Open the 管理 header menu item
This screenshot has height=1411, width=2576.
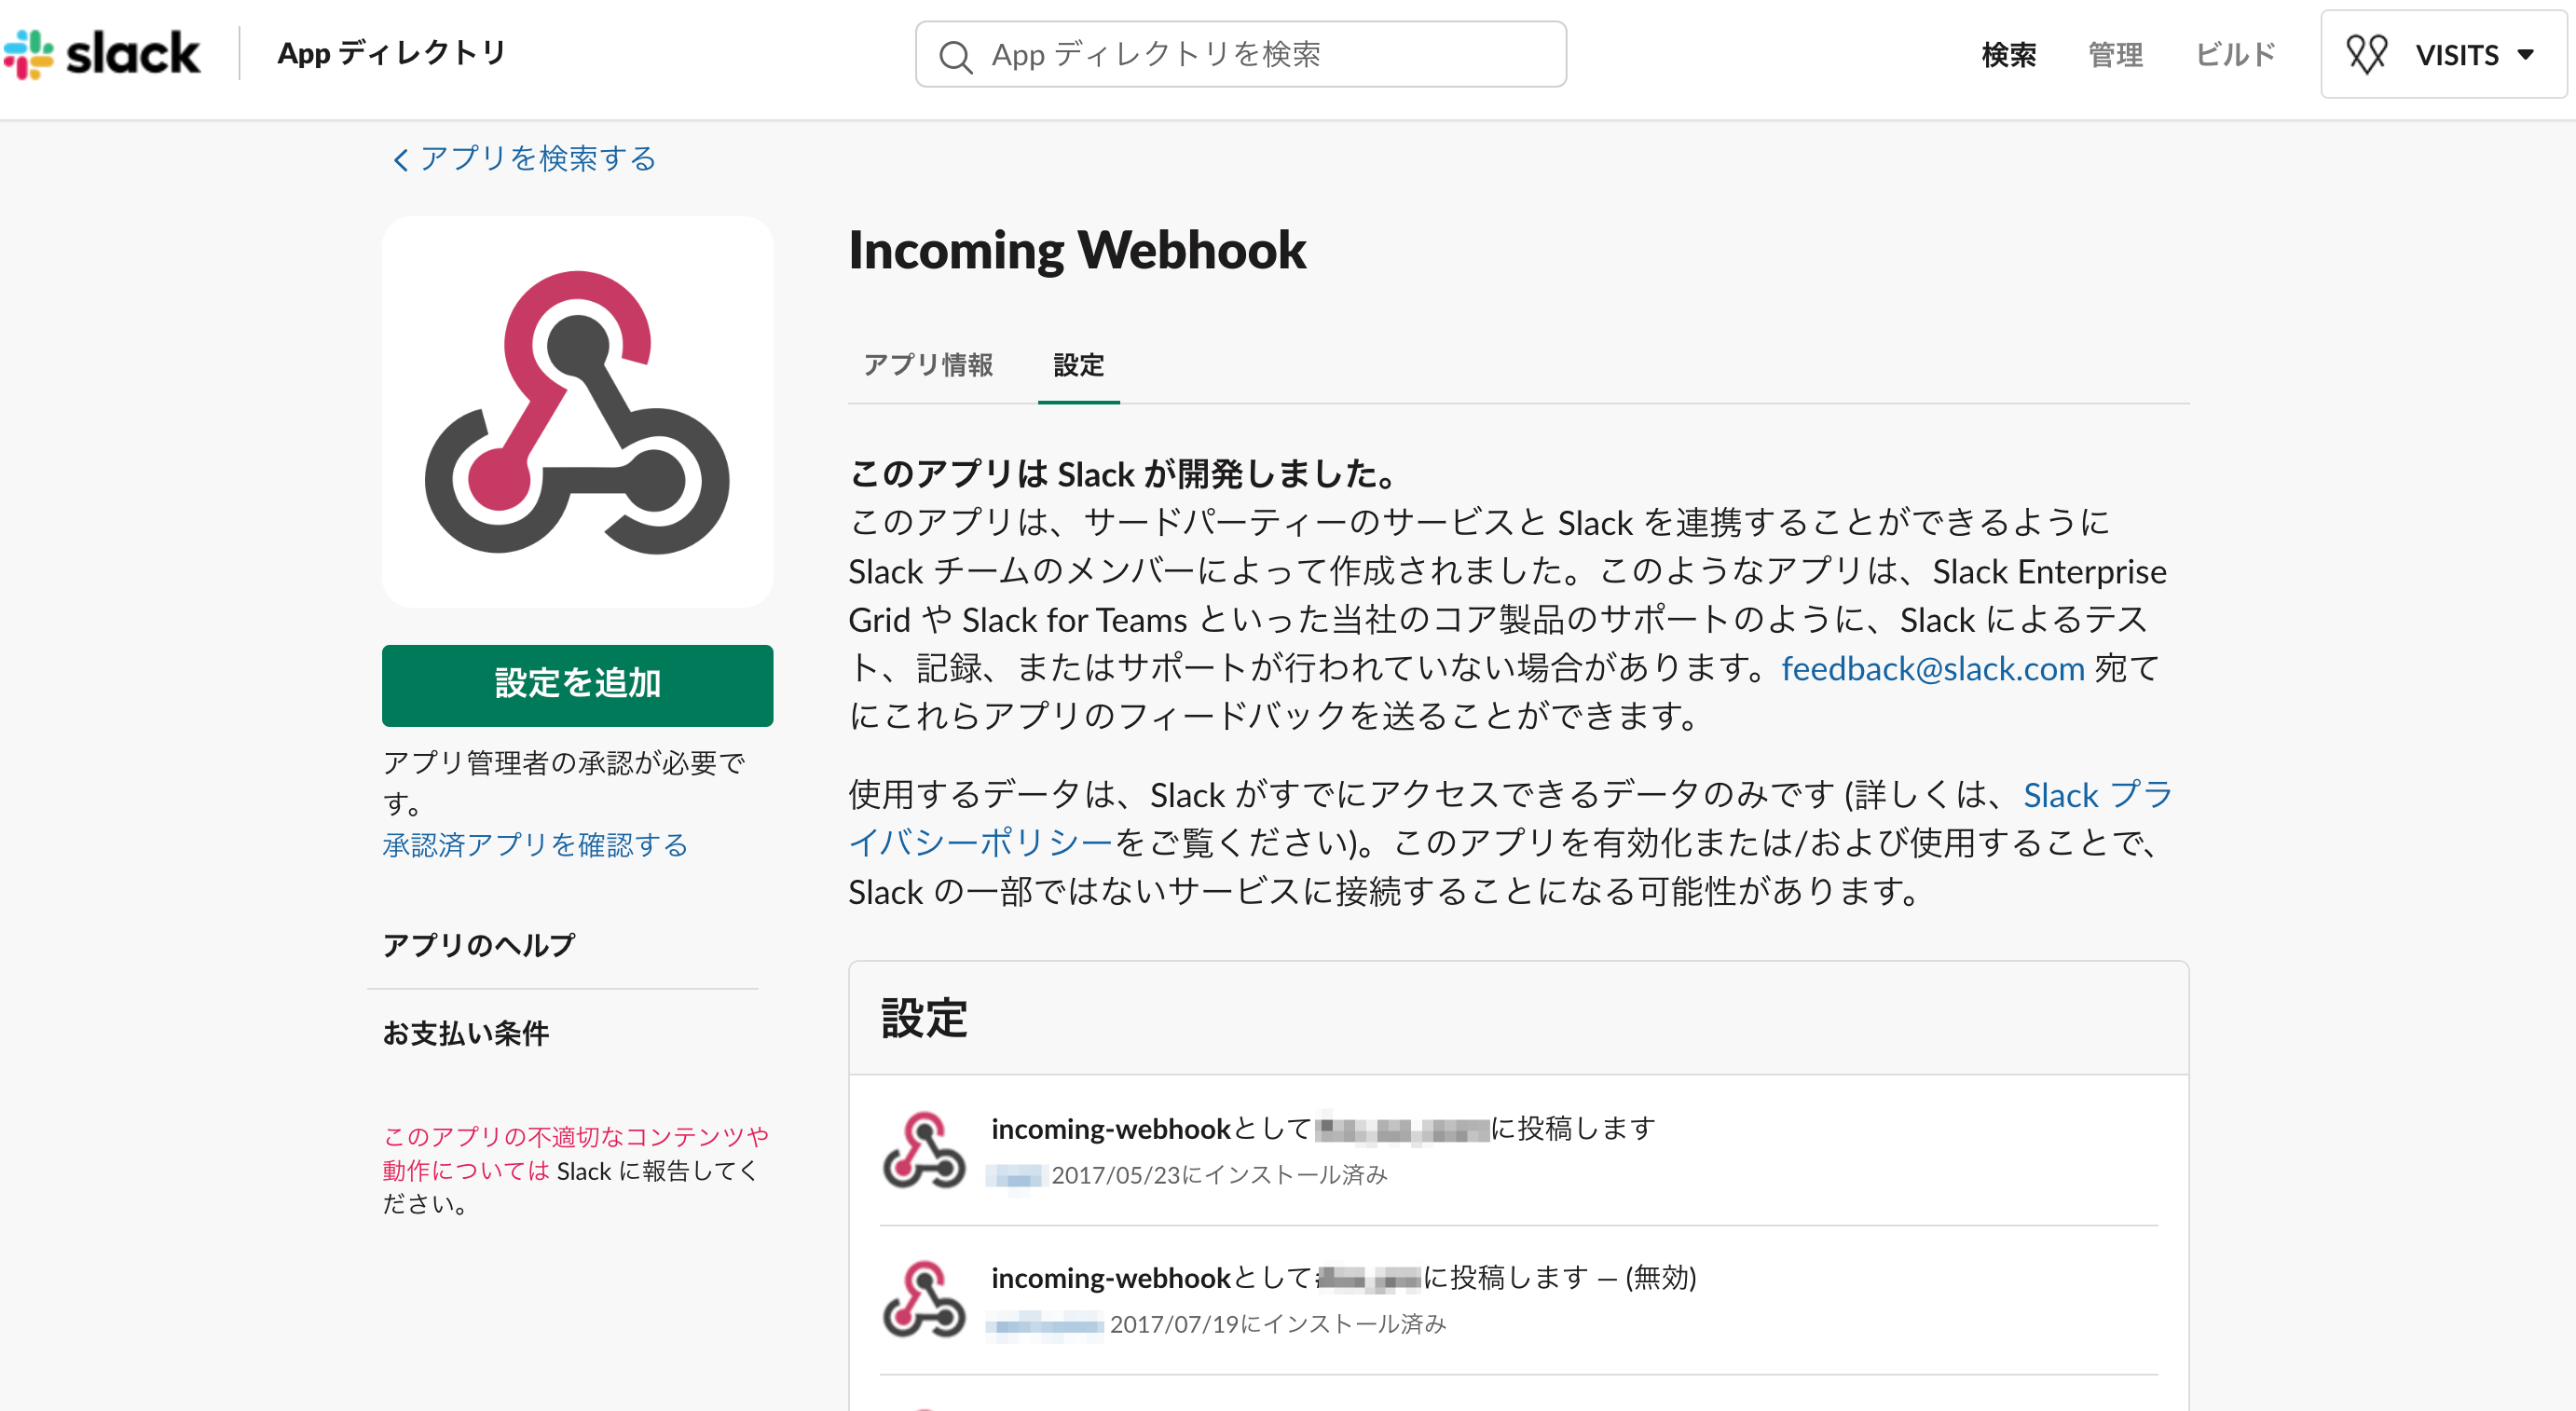point(2115,55)
